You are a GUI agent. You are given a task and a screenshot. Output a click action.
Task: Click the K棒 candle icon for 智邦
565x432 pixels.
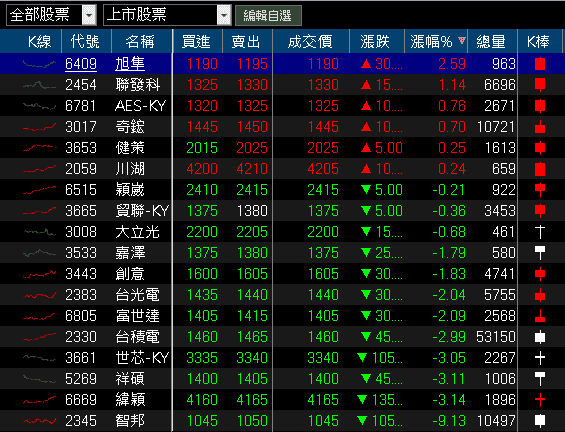click(540, 421)
